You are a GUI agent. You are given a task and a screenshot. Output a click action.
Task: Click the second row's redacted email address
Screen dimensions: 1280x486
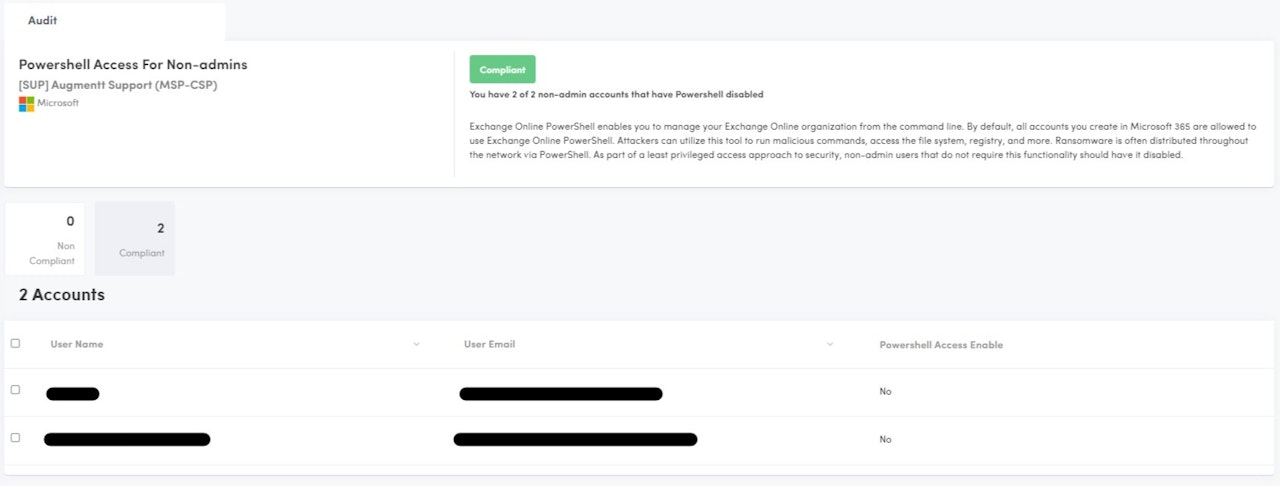tap(575, 439)
